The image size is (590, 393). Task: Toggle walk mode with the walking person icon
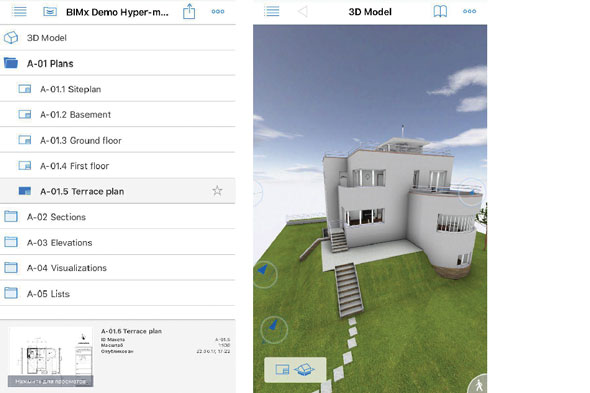pos(479,385)
